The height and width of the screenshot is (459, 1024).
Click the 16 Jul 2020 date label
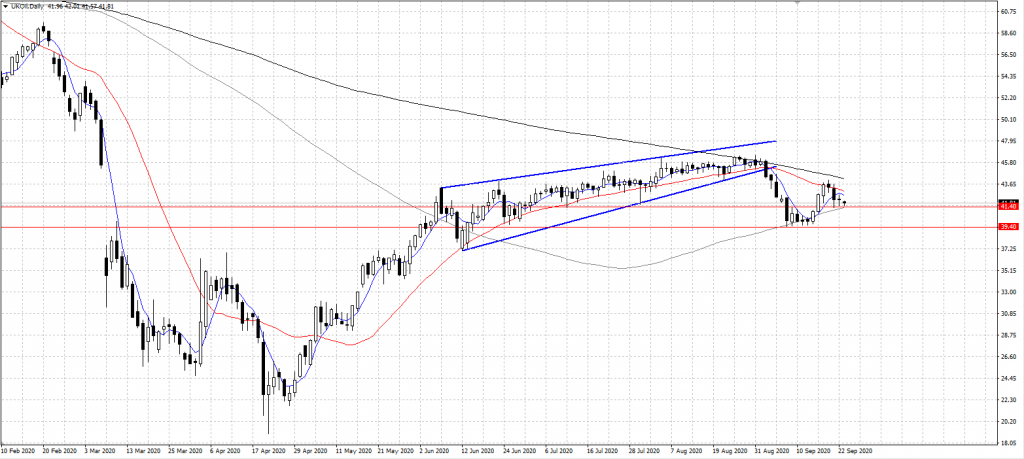(604, 452)
